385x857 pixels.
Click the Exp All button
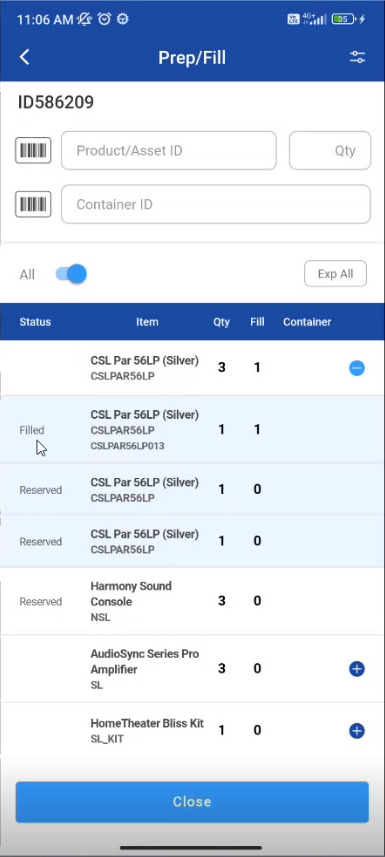pos(335,273)
